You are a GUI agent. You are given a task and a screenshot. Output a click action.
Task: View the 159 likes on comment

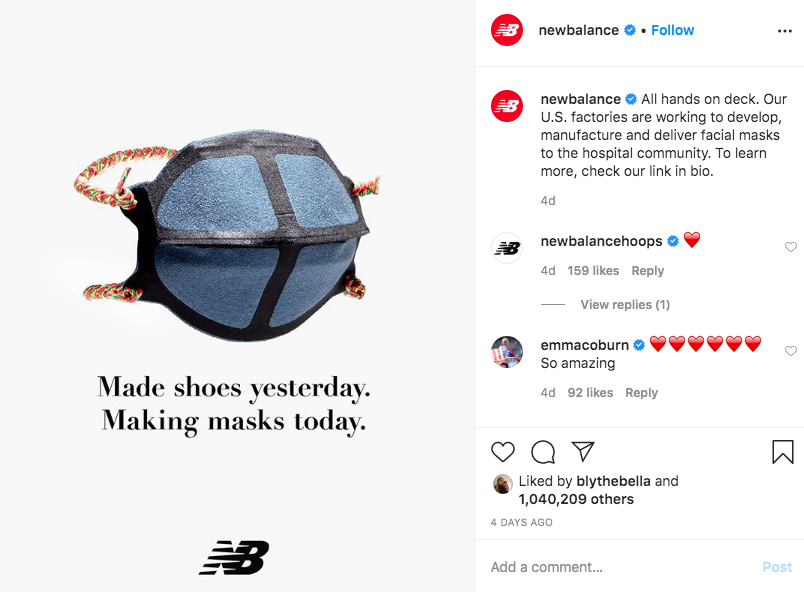[593, 271]
